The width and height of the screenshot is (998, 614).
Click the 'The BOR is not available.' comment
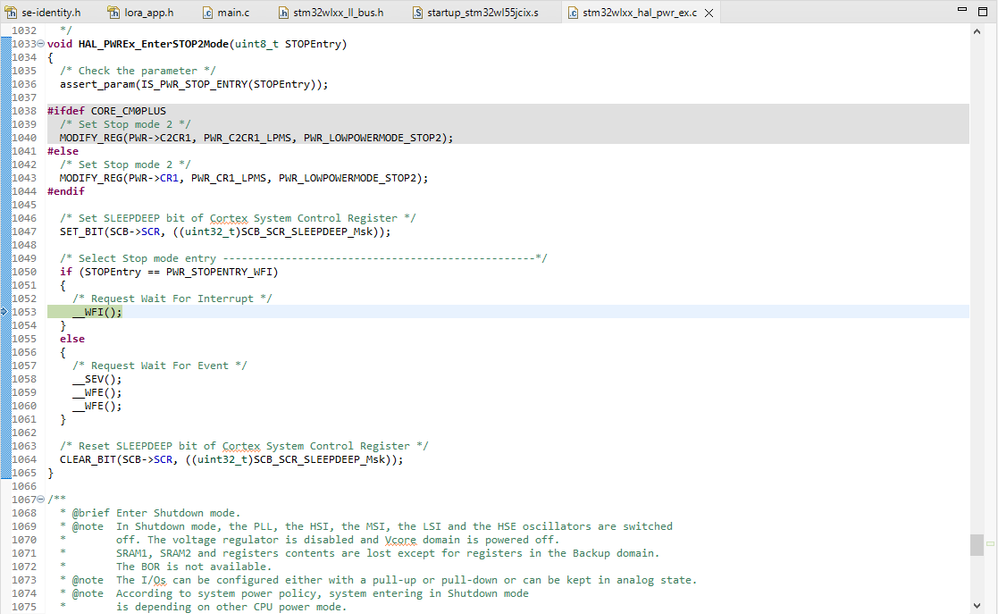point(193,566)
